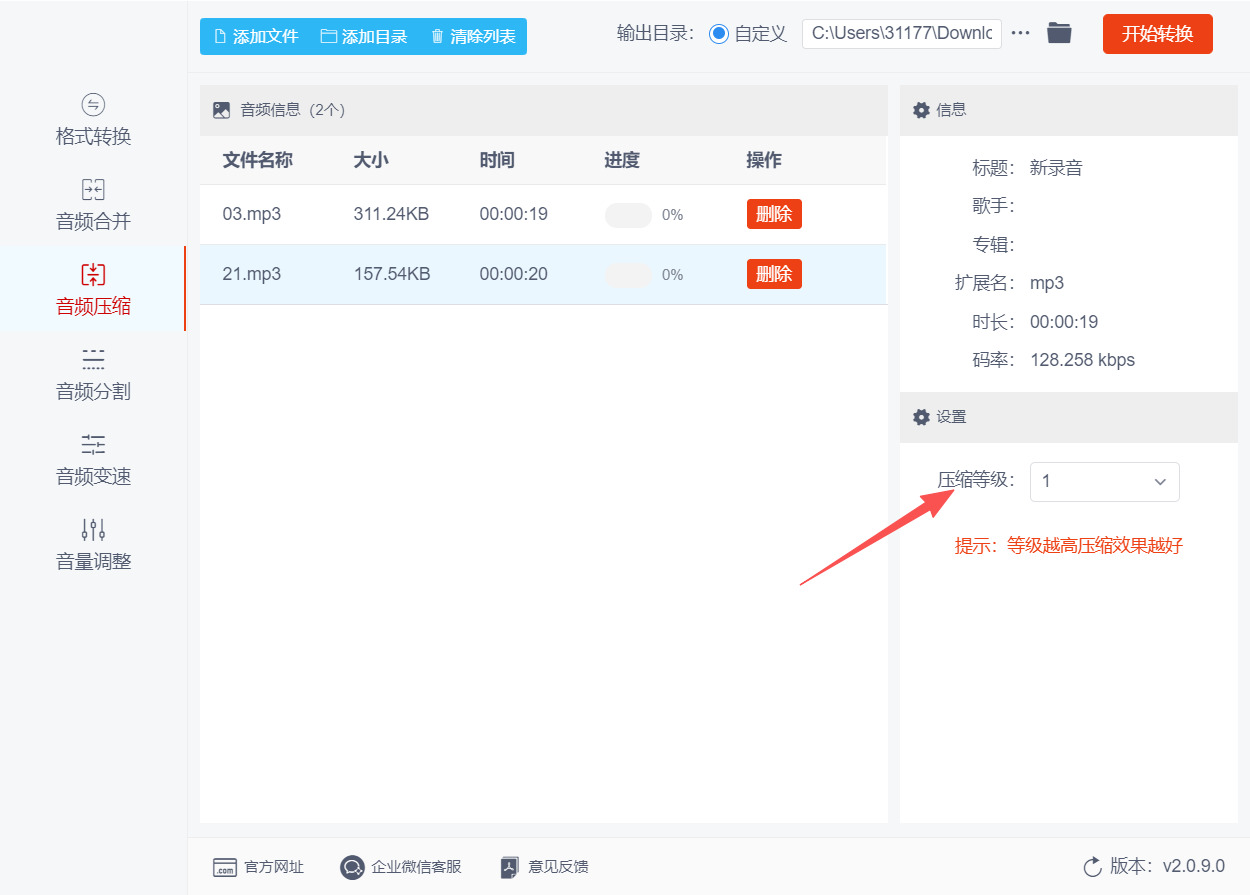Click duration 00:00:20 in list

click(513, 274)
